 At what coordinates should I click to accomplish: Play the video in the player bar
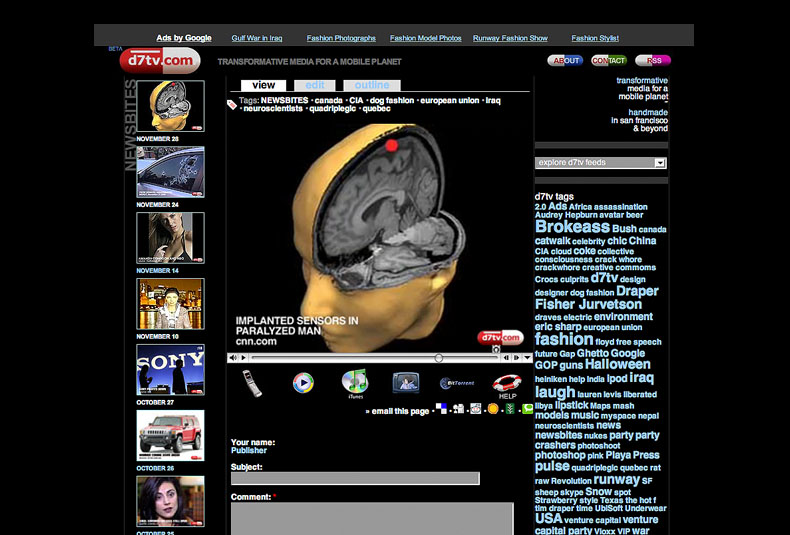coord(244,358)
